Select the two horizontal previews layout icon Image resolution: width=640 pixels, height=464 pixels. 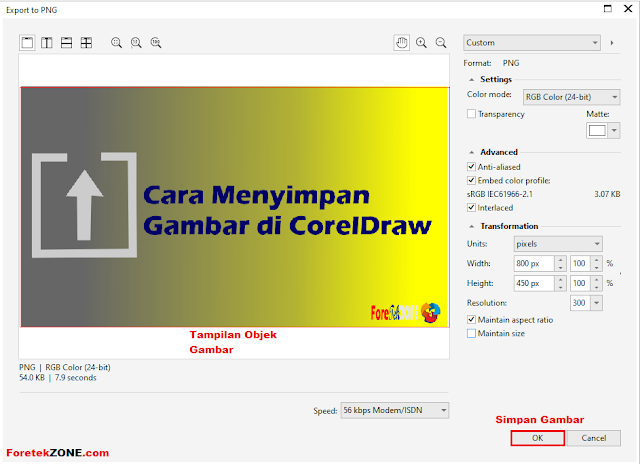pyautogui.click(x=67, y=43)
